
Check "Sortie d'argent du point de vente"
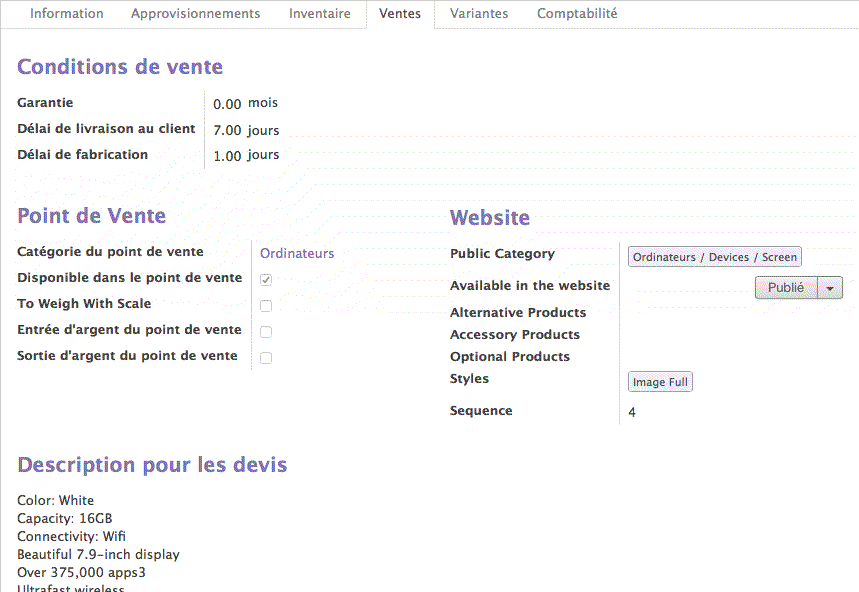[265, 356]
